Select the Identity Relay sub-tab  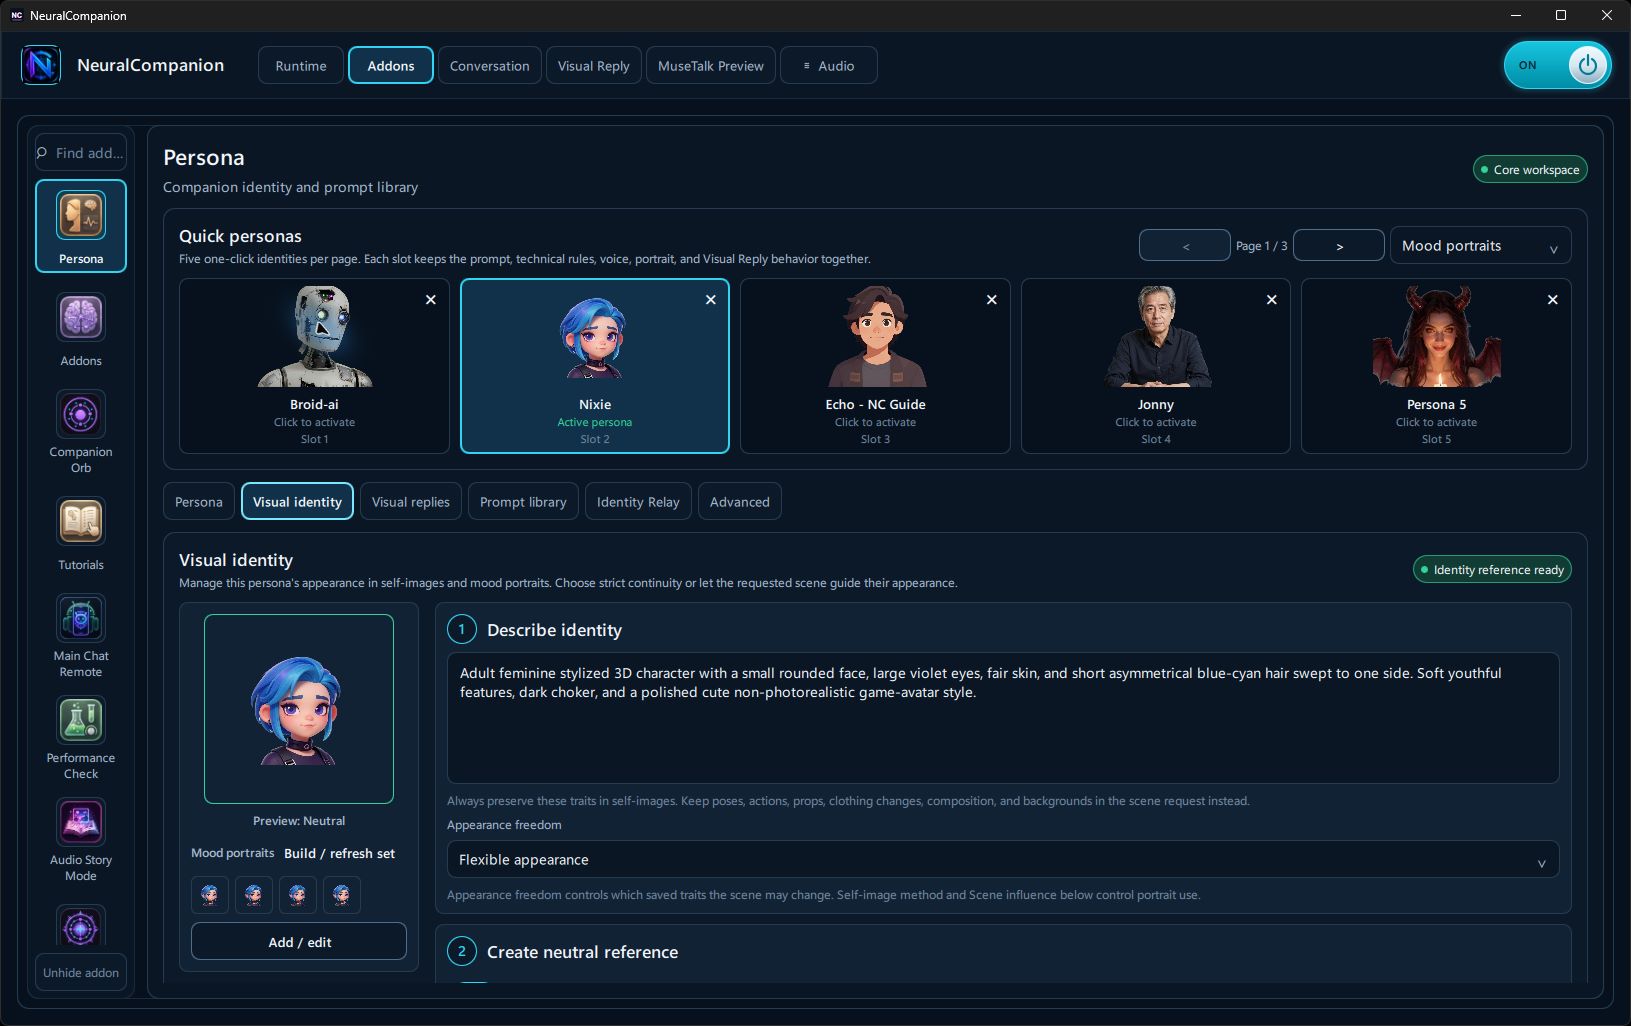pos(638,502)
